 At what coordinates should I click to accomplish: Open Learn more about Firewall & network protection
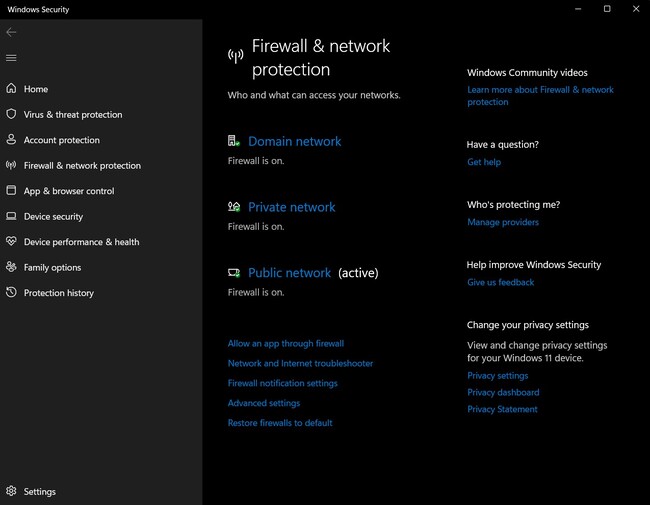tap(540, 96)
